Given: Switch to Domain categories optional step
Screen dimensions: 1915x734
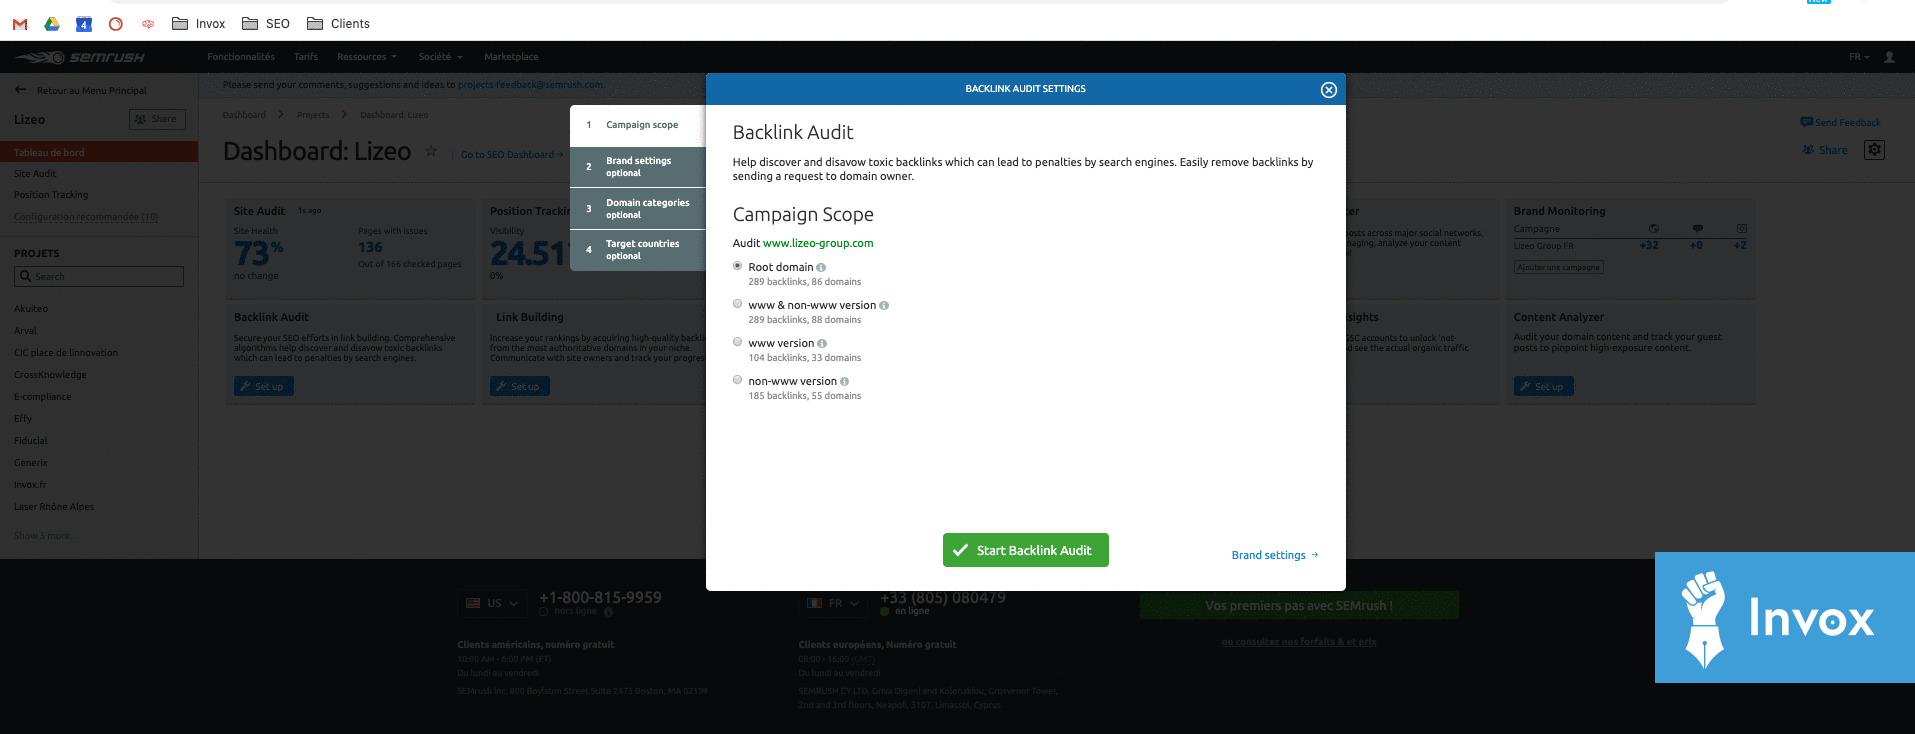Looking at the screenshot, I should (x=638, y=209).
